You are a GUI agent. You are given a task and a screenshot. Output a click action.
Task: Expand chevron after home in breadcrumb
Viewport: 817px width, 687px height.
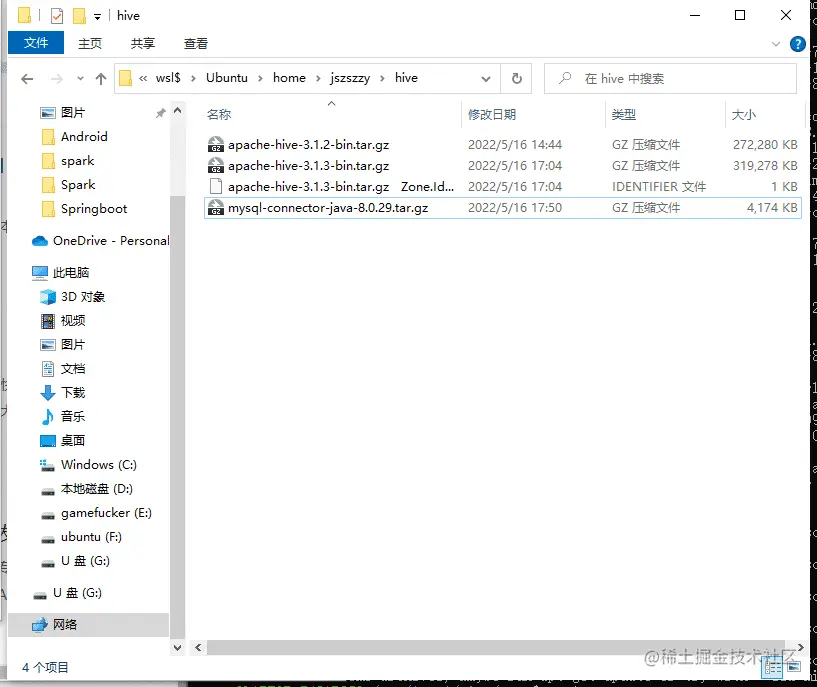pyautogui.click(x=318, y=79)
